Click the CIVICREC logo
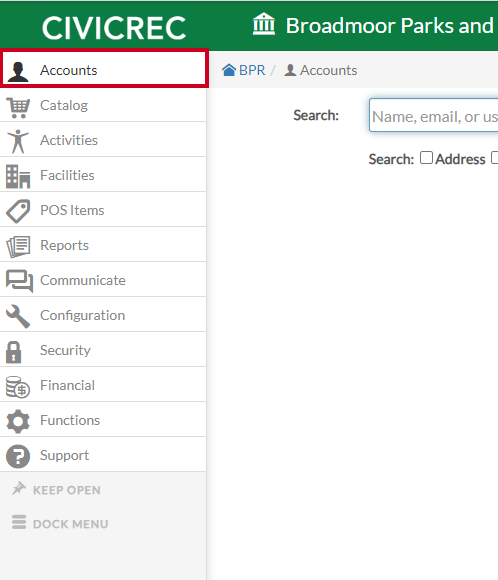Screen dimensions: 498x580 pyautogui.click(x=114, y=28)
